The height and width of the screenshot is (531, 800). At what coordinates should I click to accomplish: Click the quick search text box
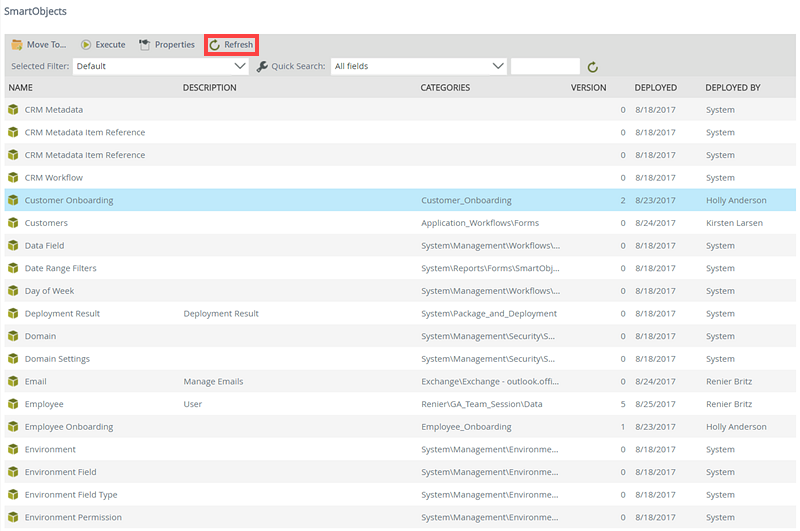pyautogui.click(x=545, y=66)
